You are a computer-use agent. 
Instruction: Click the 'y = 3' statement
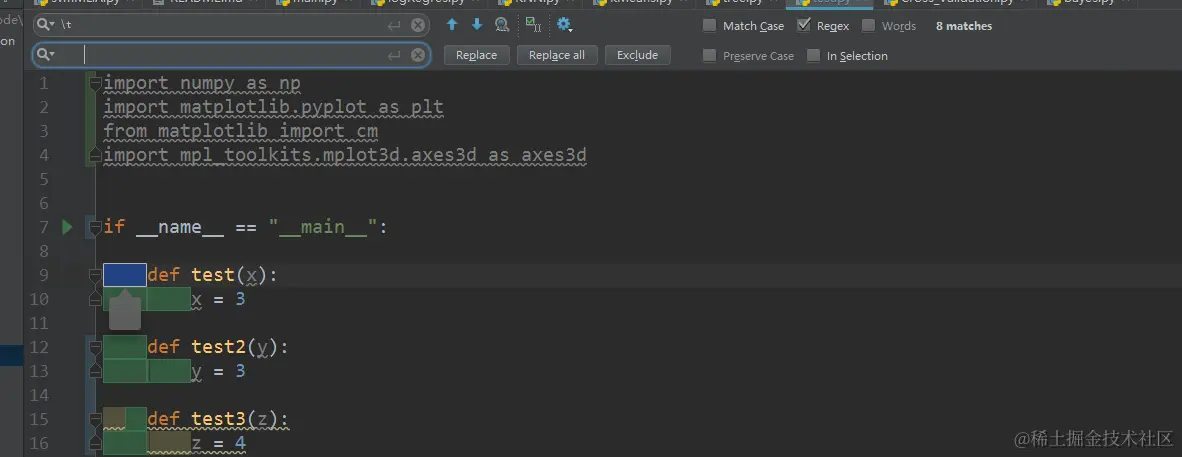pos(219,371)
